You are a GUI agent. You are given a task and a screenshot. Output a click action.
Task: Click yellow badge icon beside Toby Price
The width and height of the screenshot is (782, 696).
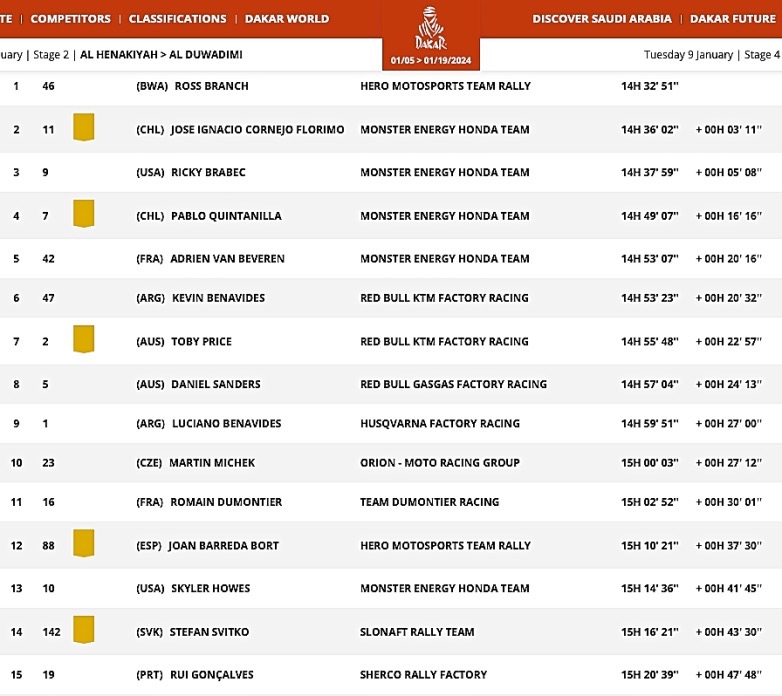tap(84, 339)
